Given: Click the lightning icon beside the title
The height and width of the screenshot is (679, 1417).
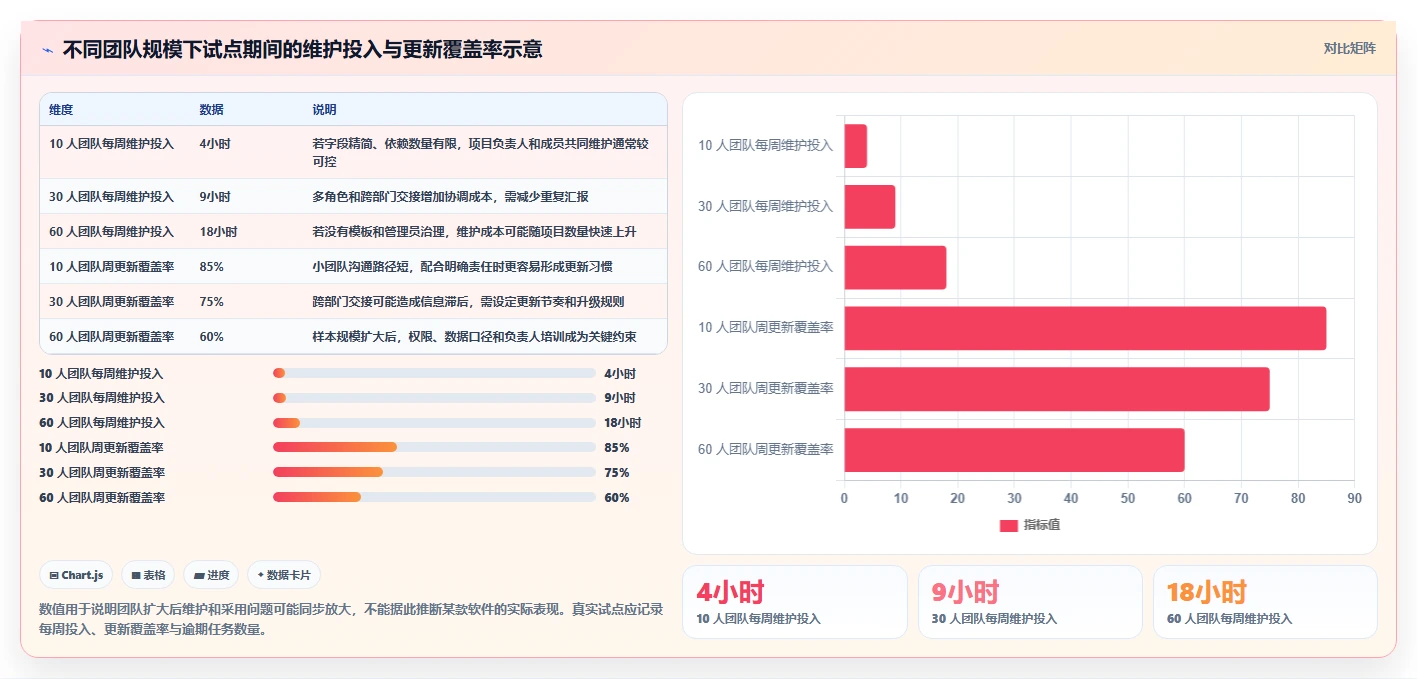Looking at the screenshot, I should (47, 50).
